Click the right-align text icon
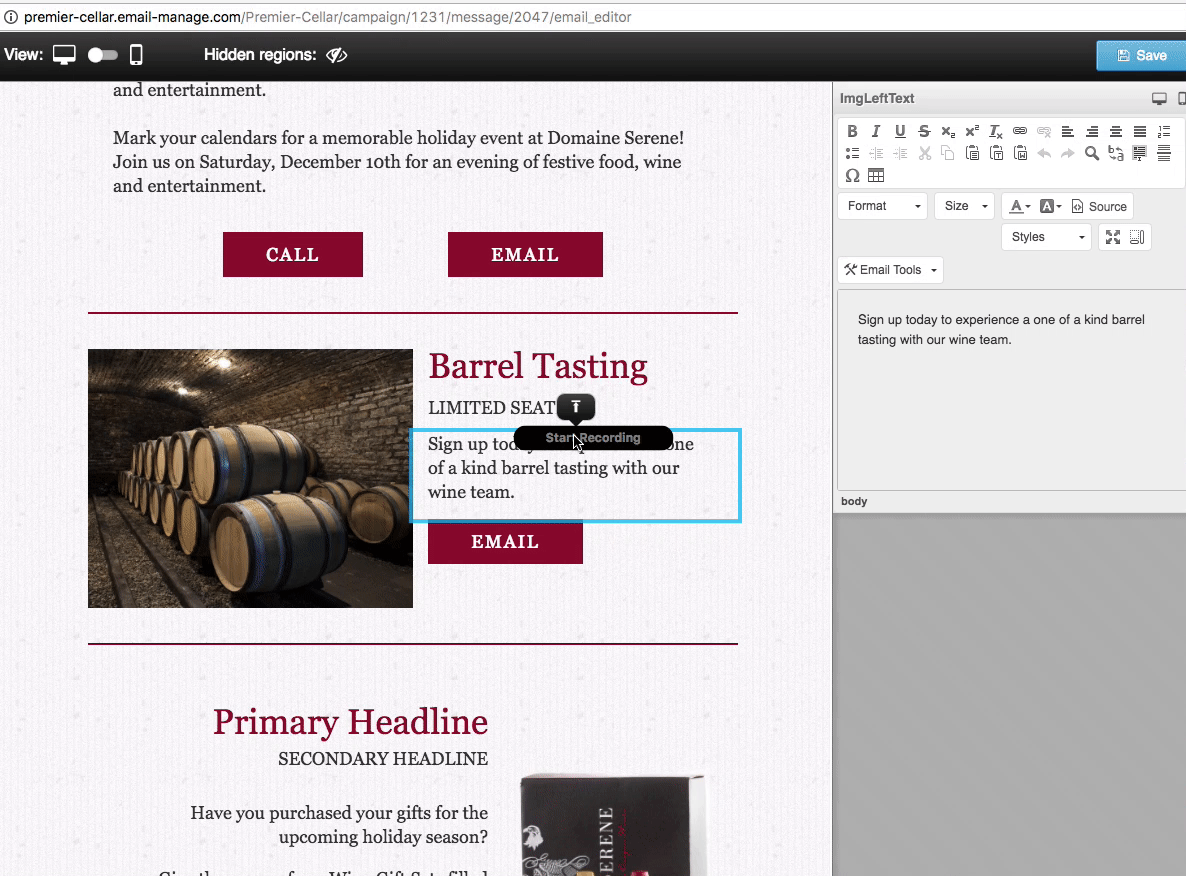This screenshot has width=1186, height=876. (1091, 131)
